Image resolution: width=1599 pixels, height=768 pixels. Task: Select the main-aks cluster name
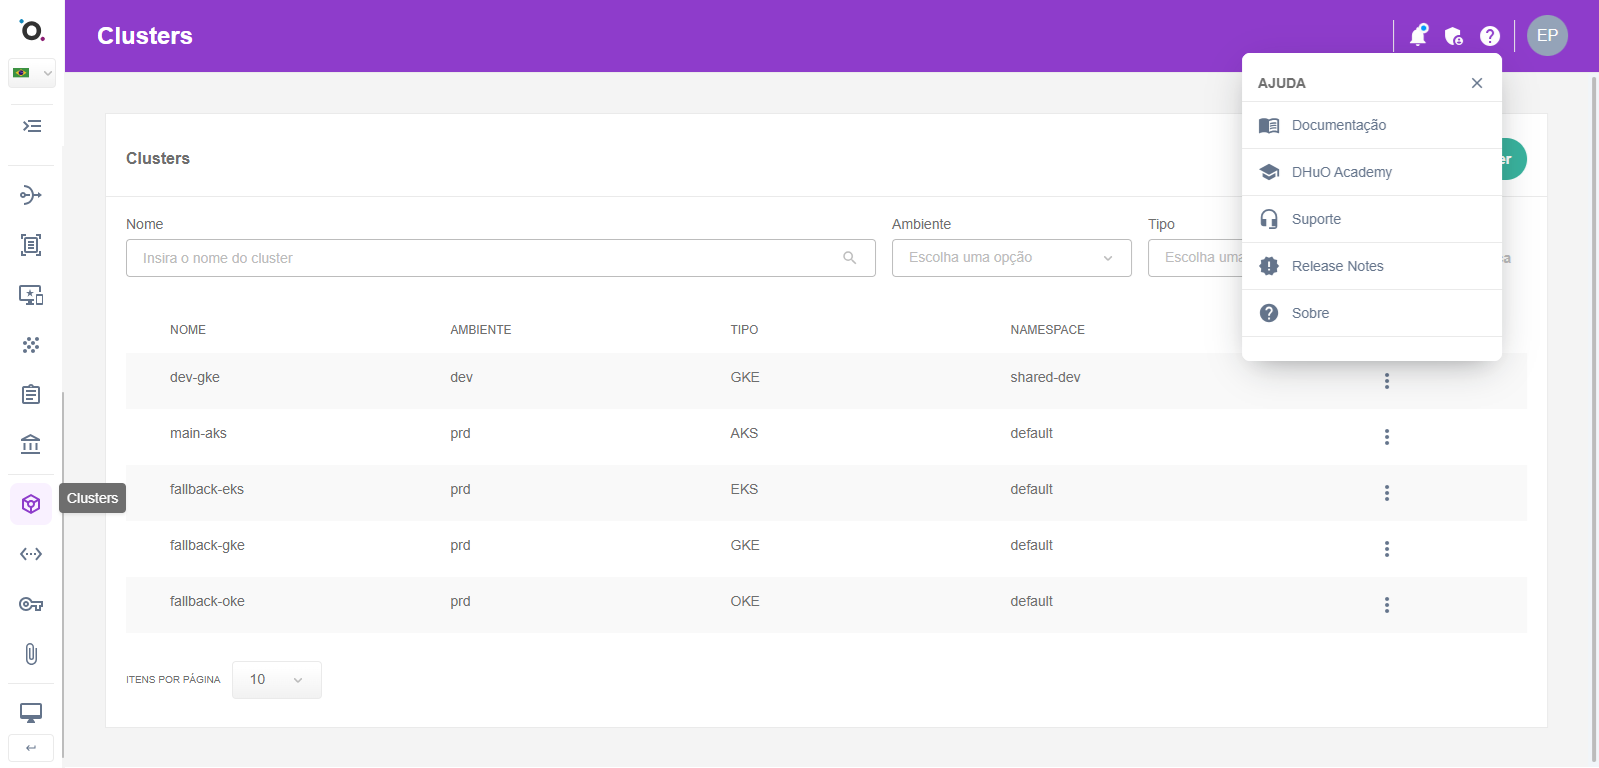click(198, 433)
